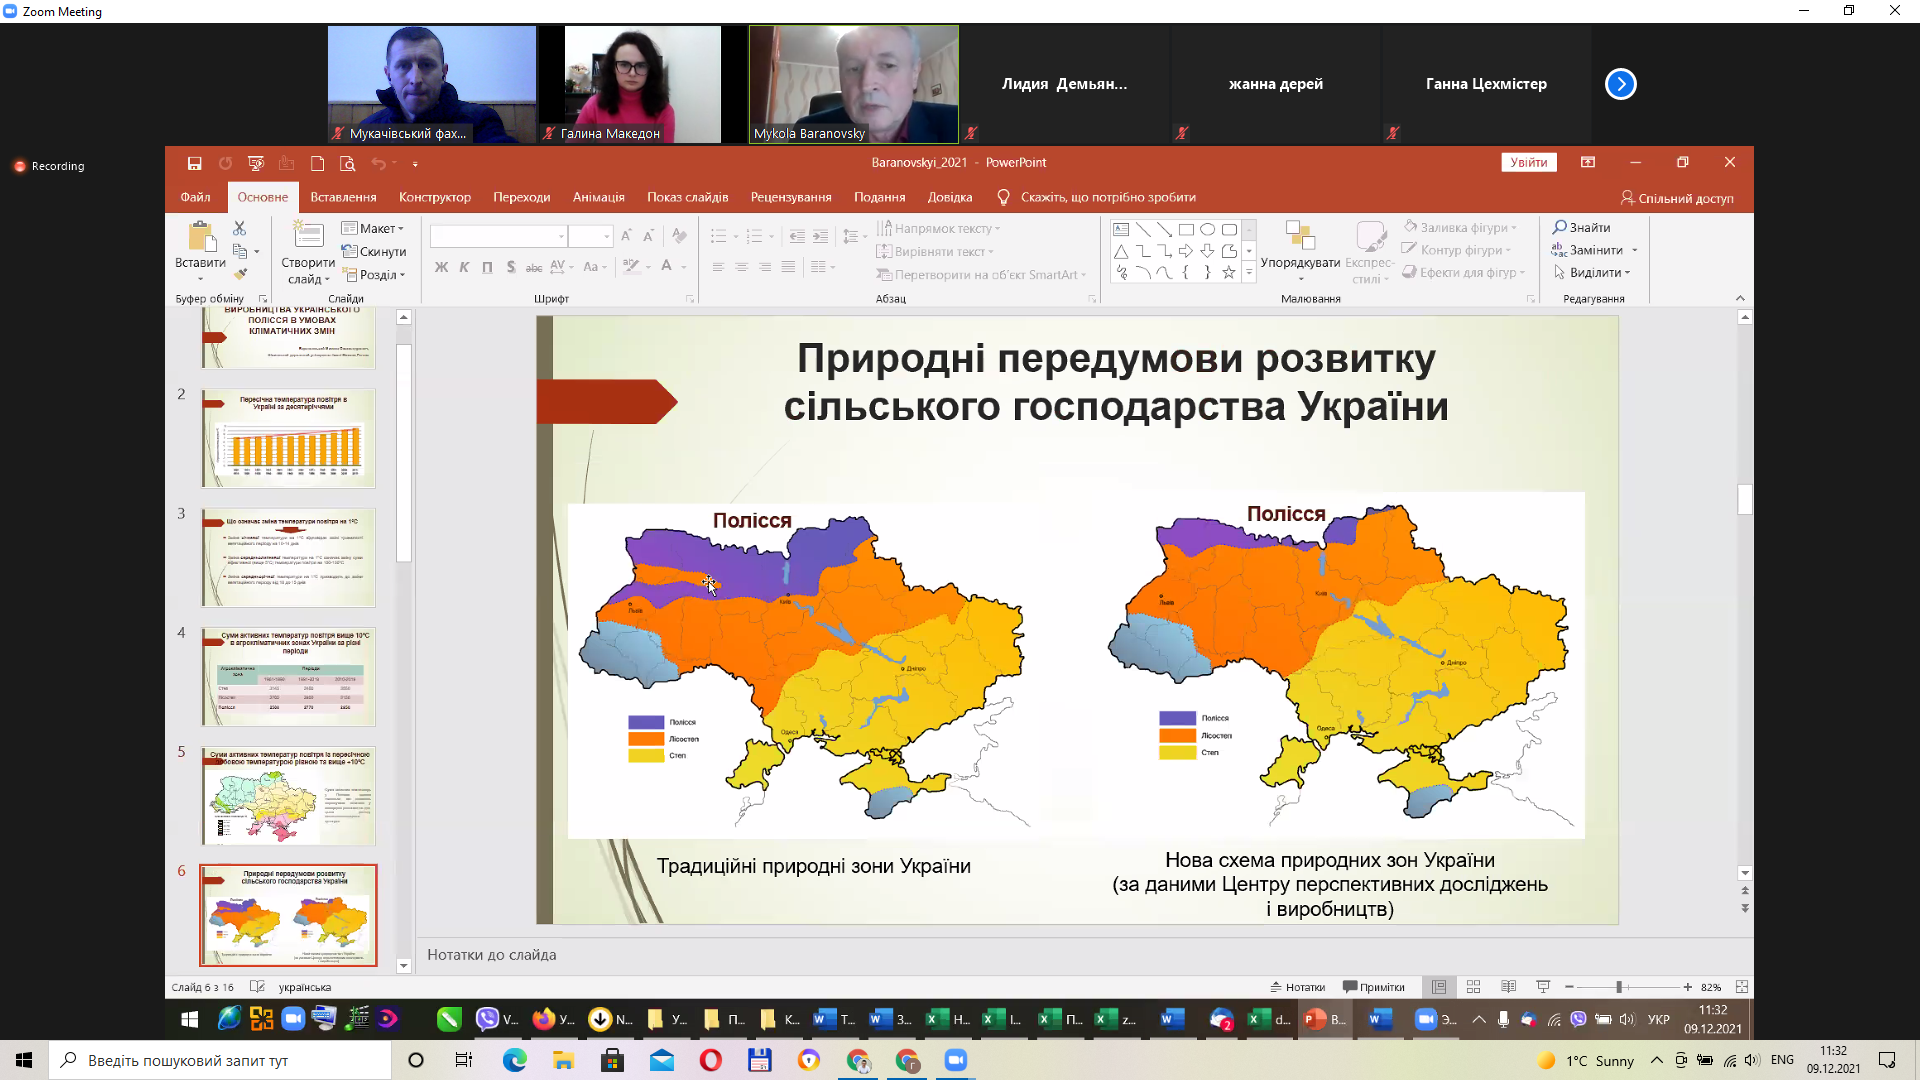The width and height of the screenshot is (1920, 1080).
Task: Toggle align text left
Action: pos(718,267)
